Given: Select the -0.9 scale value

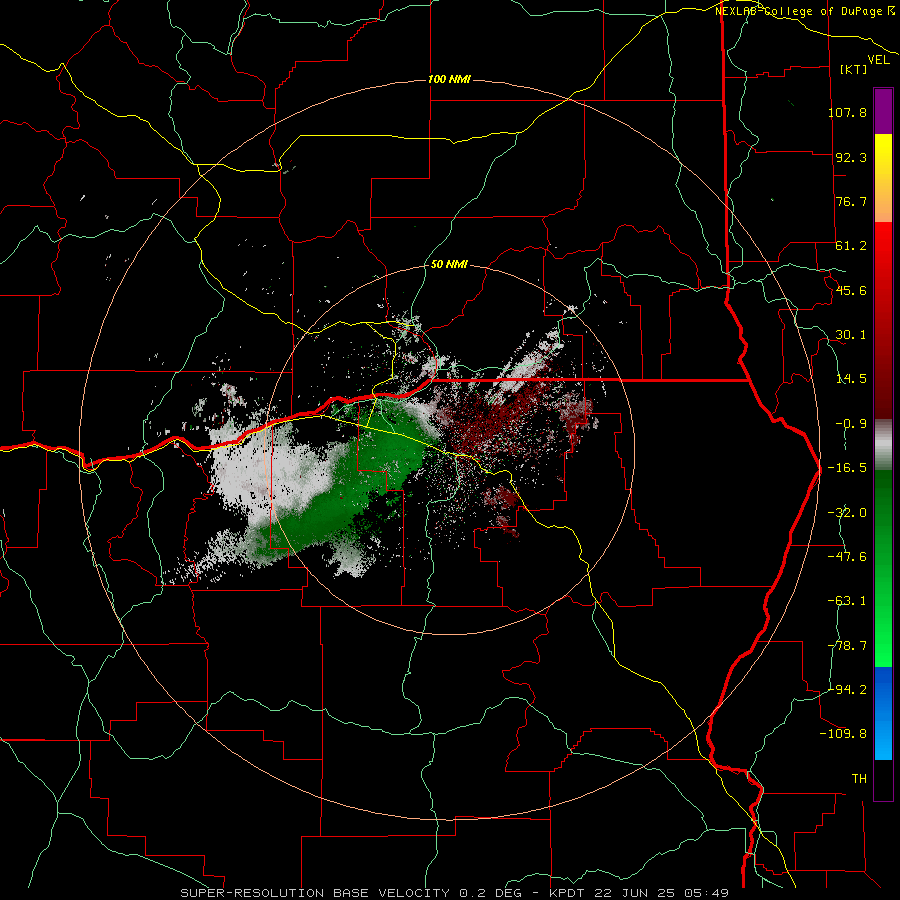Looking at the screenshot, I should pos(851,424).
